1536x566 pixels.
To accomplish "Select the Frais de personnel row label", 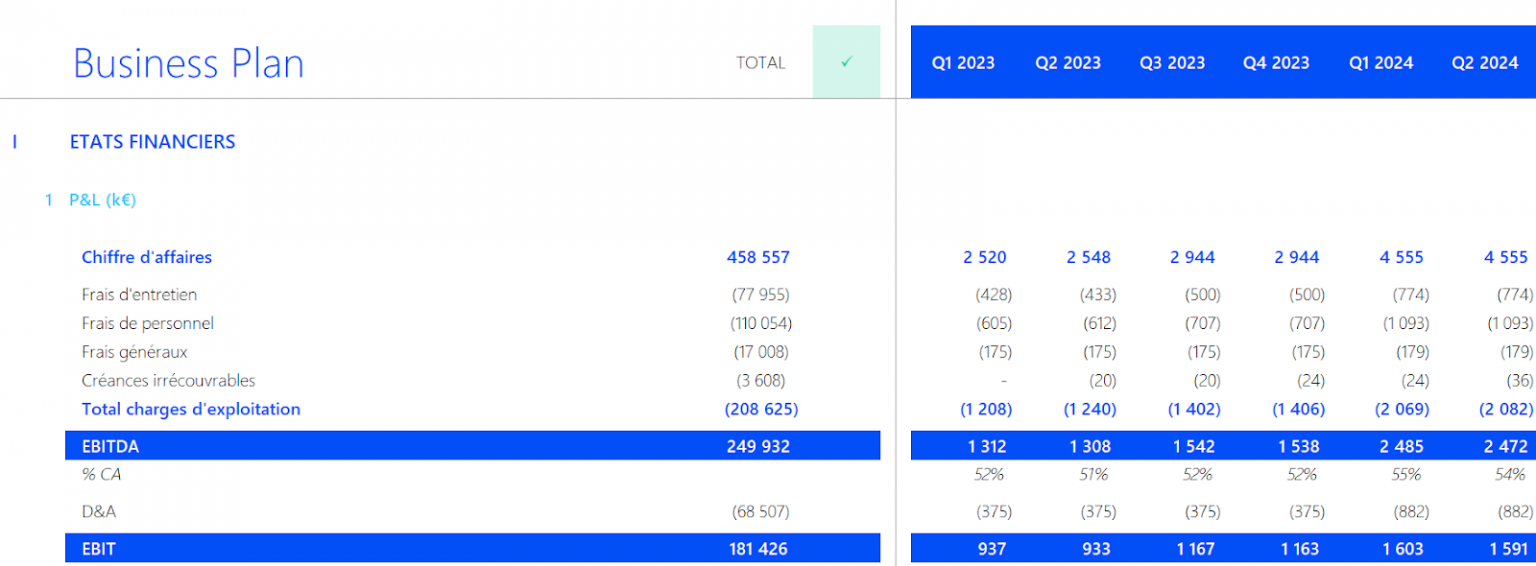I will (x=148, y=323).
